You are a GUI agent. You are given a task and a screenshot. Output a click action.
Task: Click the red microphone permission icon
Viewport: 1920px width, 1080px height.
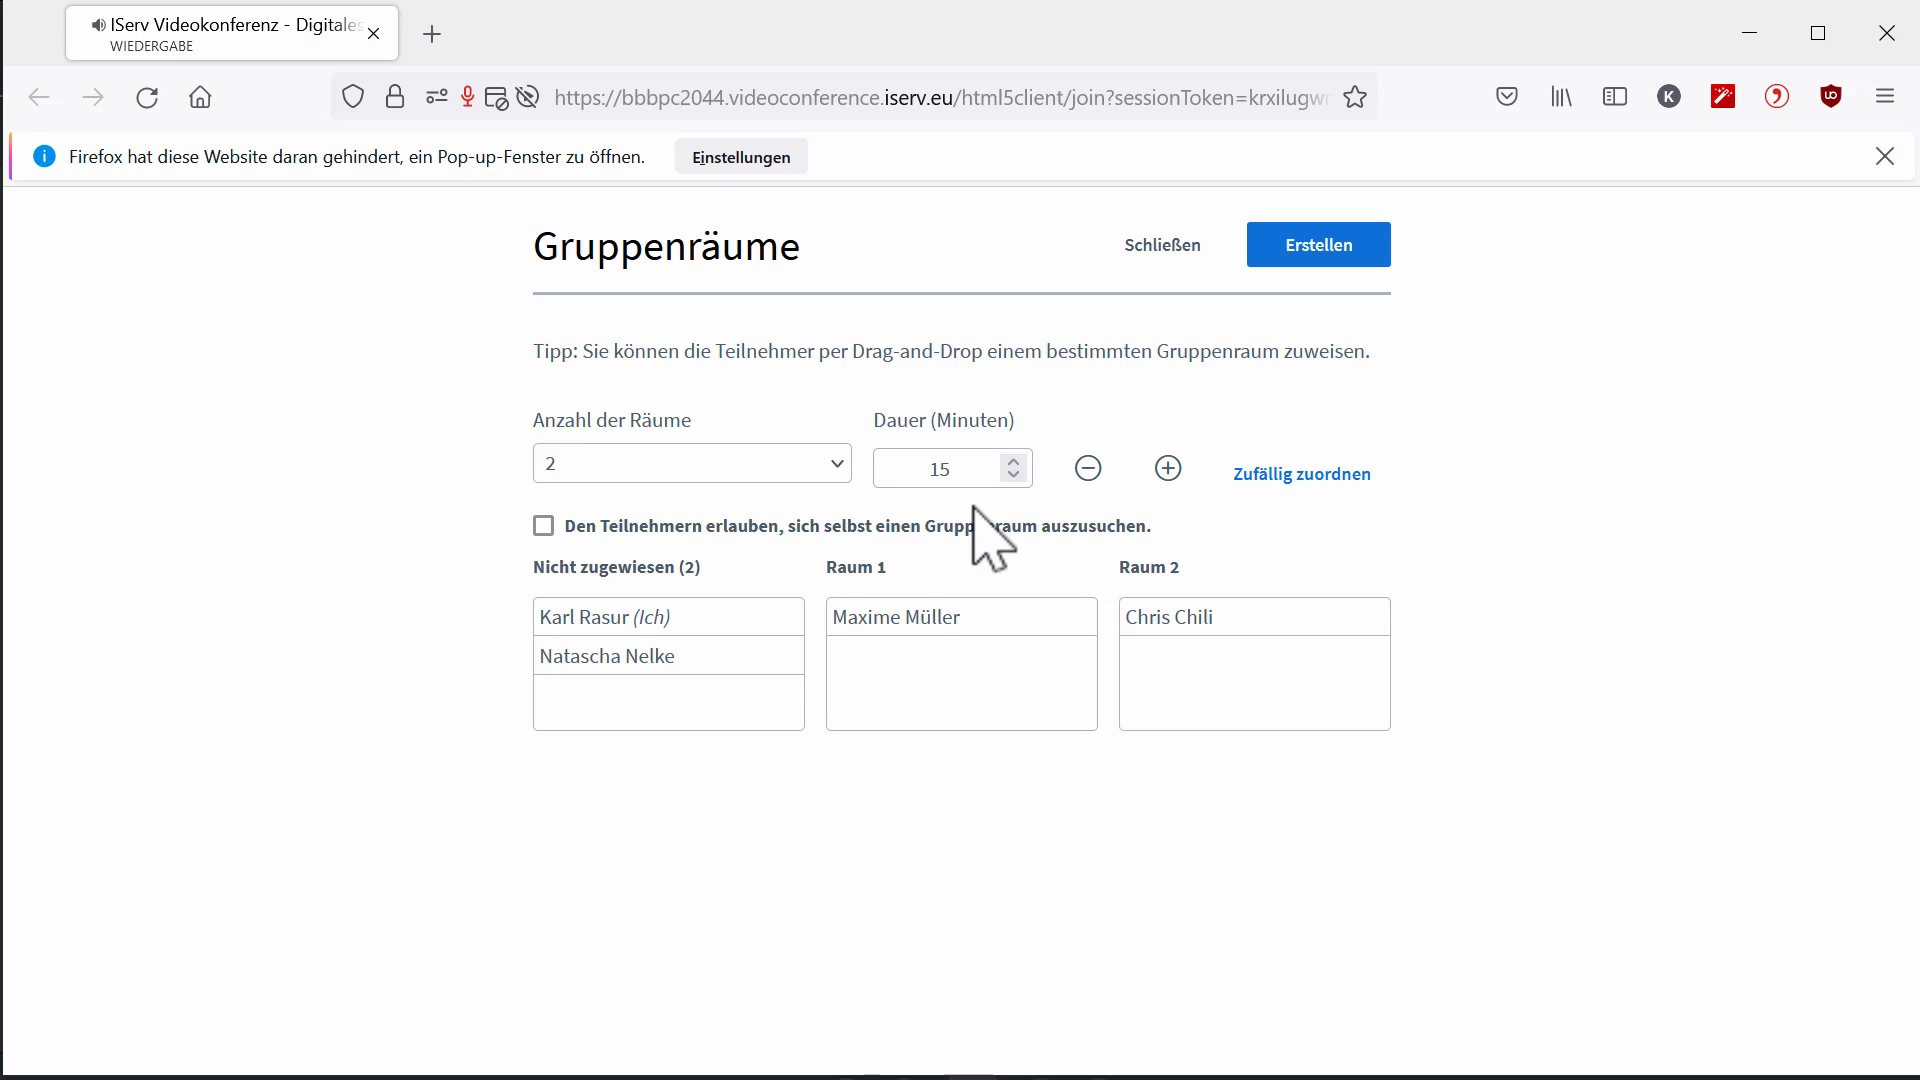466,96
